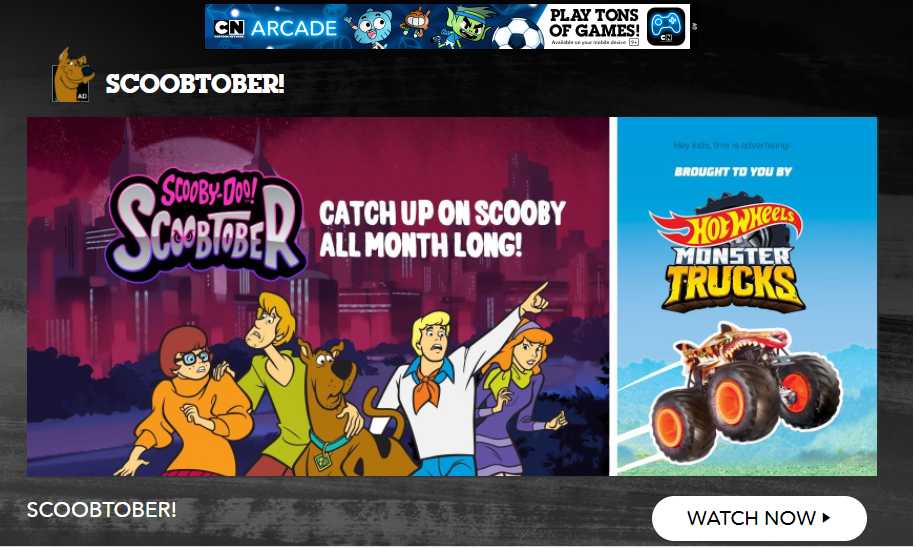
Task: Click the Hot Wheels Monster Trucks logo
Action: 729,254
